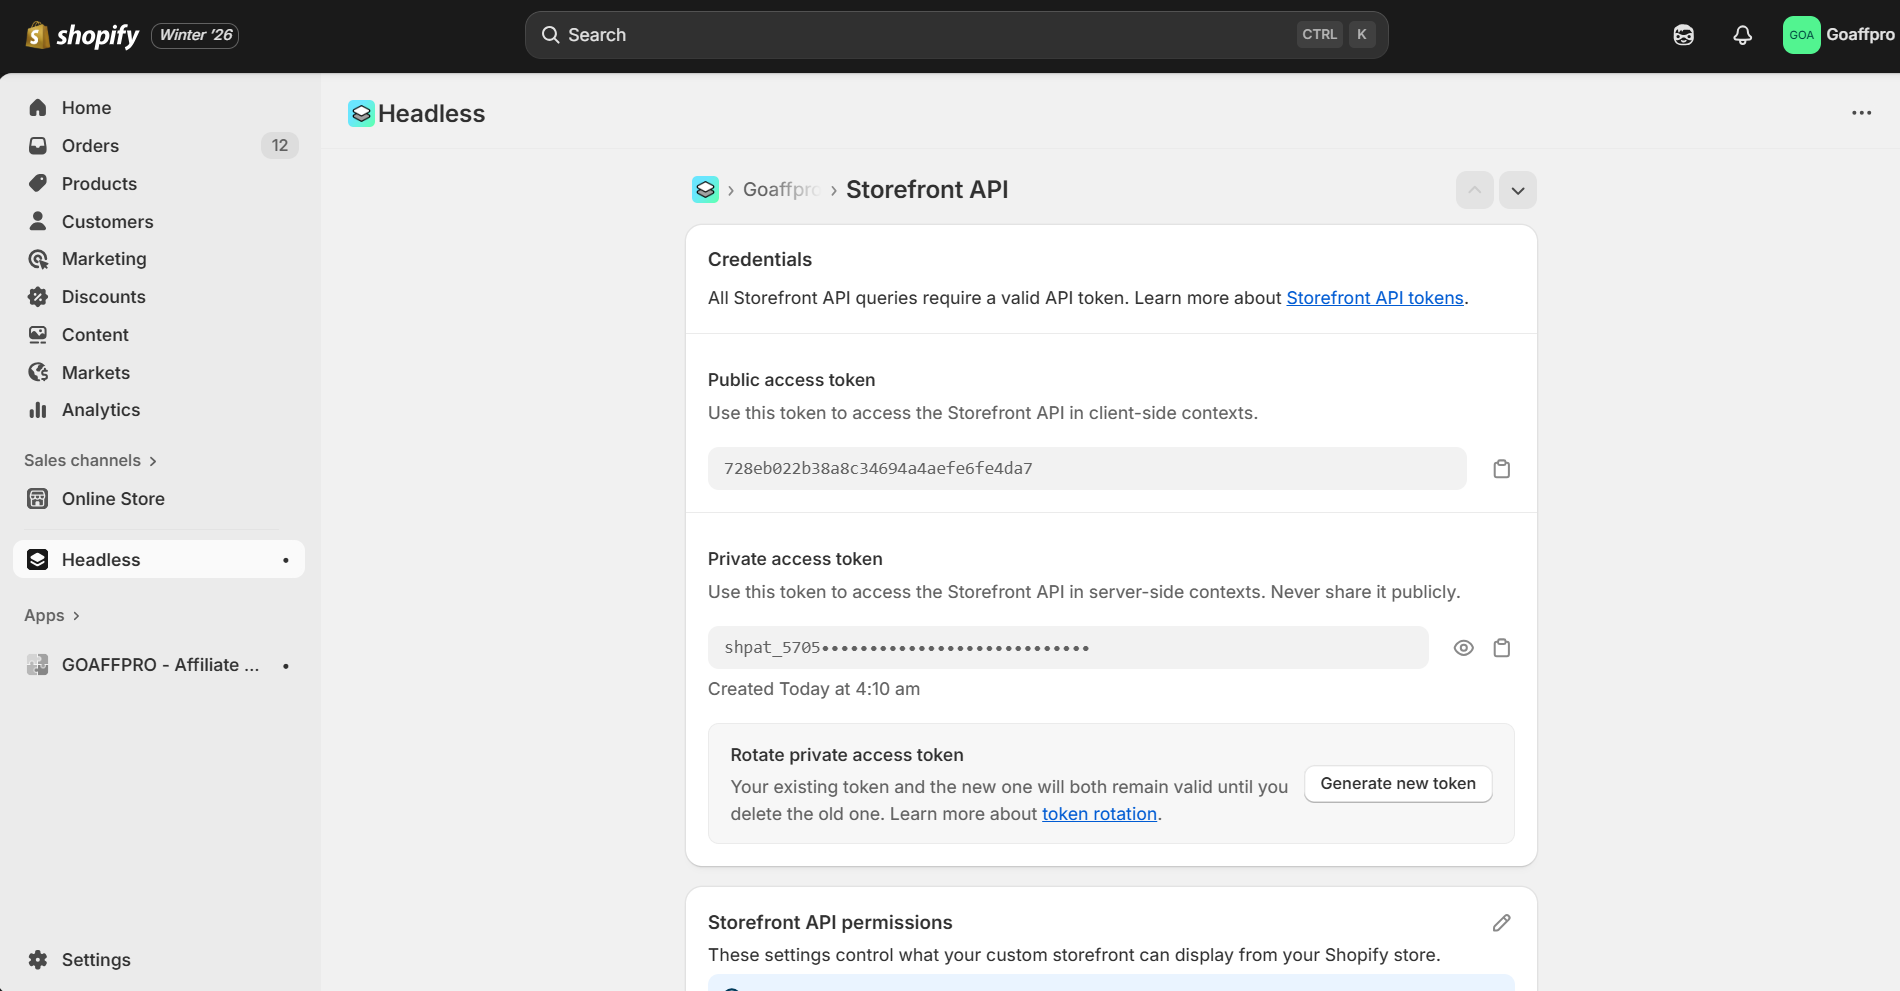Expand the Apps section
This screenshot has width=1900, height=991.
(x=52, y=616)
